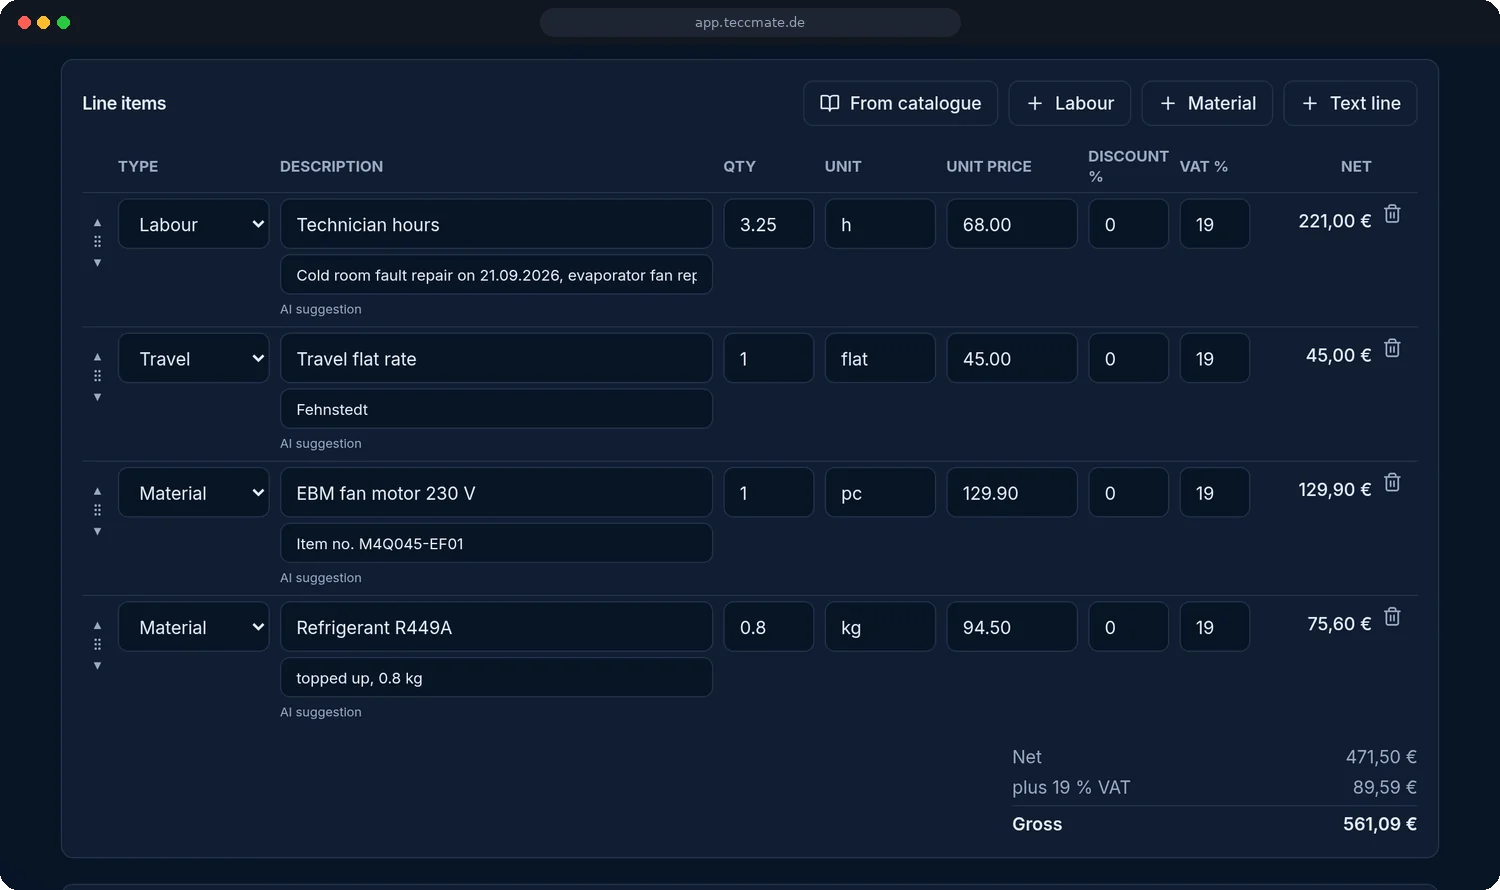Screen dimensions: 1500x890
Task: Move EBM fan motor row up
Action: coord(97,491)
